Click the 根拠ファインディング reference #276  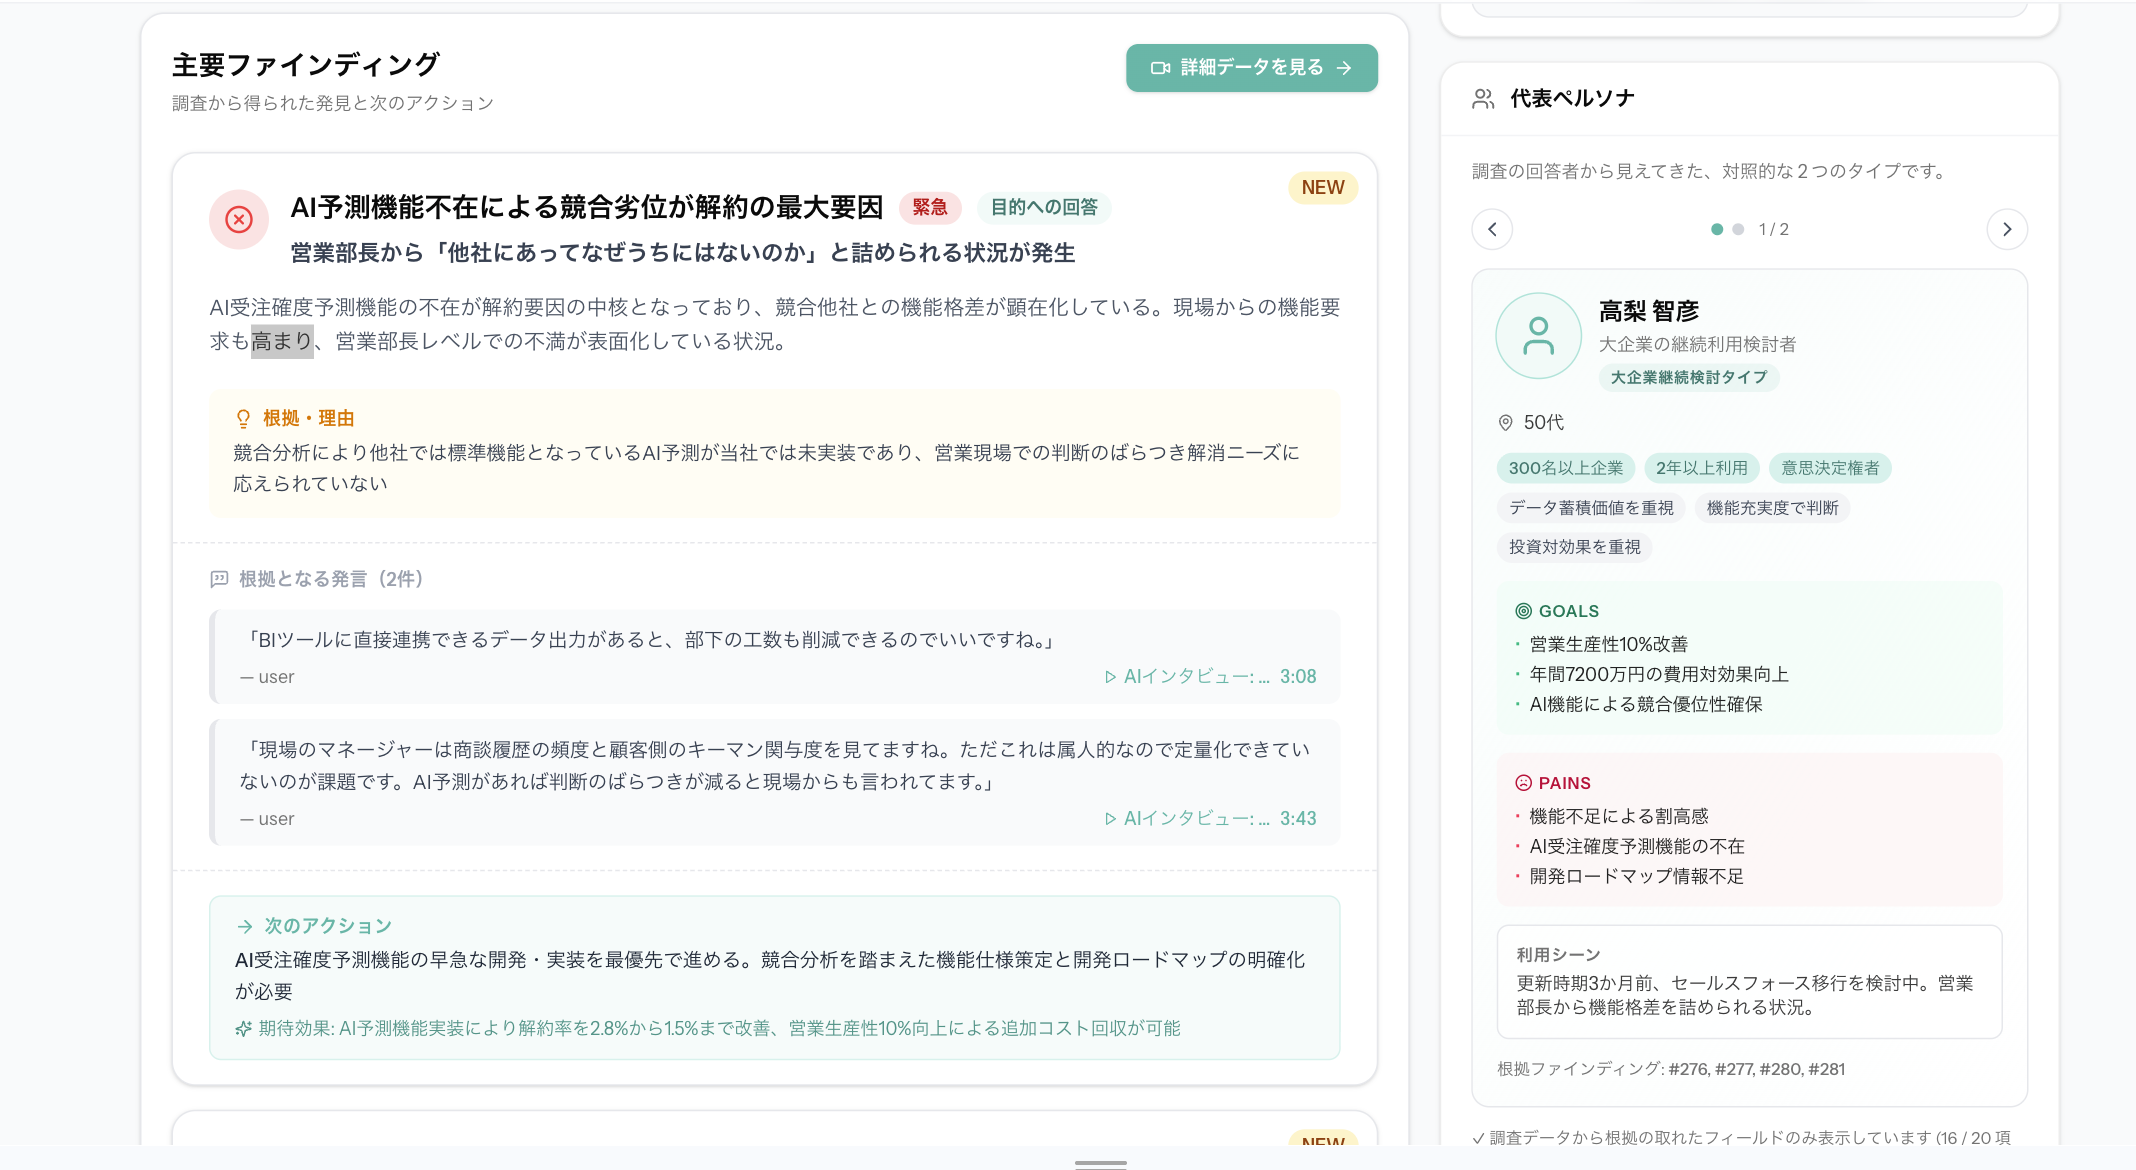point(1689,1069)
